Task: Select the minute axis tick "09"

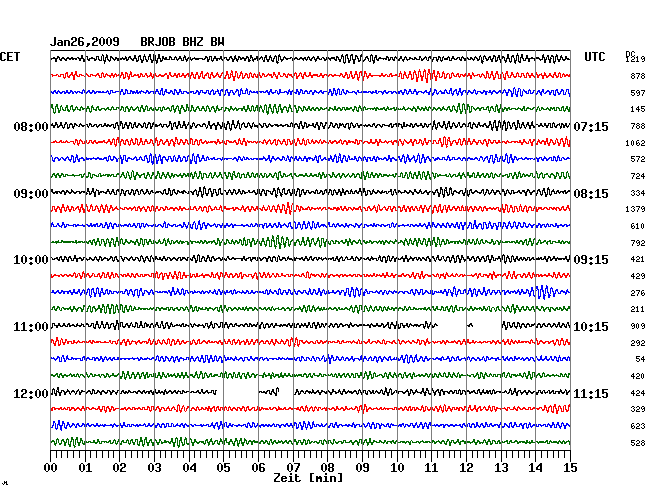Action: click(x=362, y=468)
